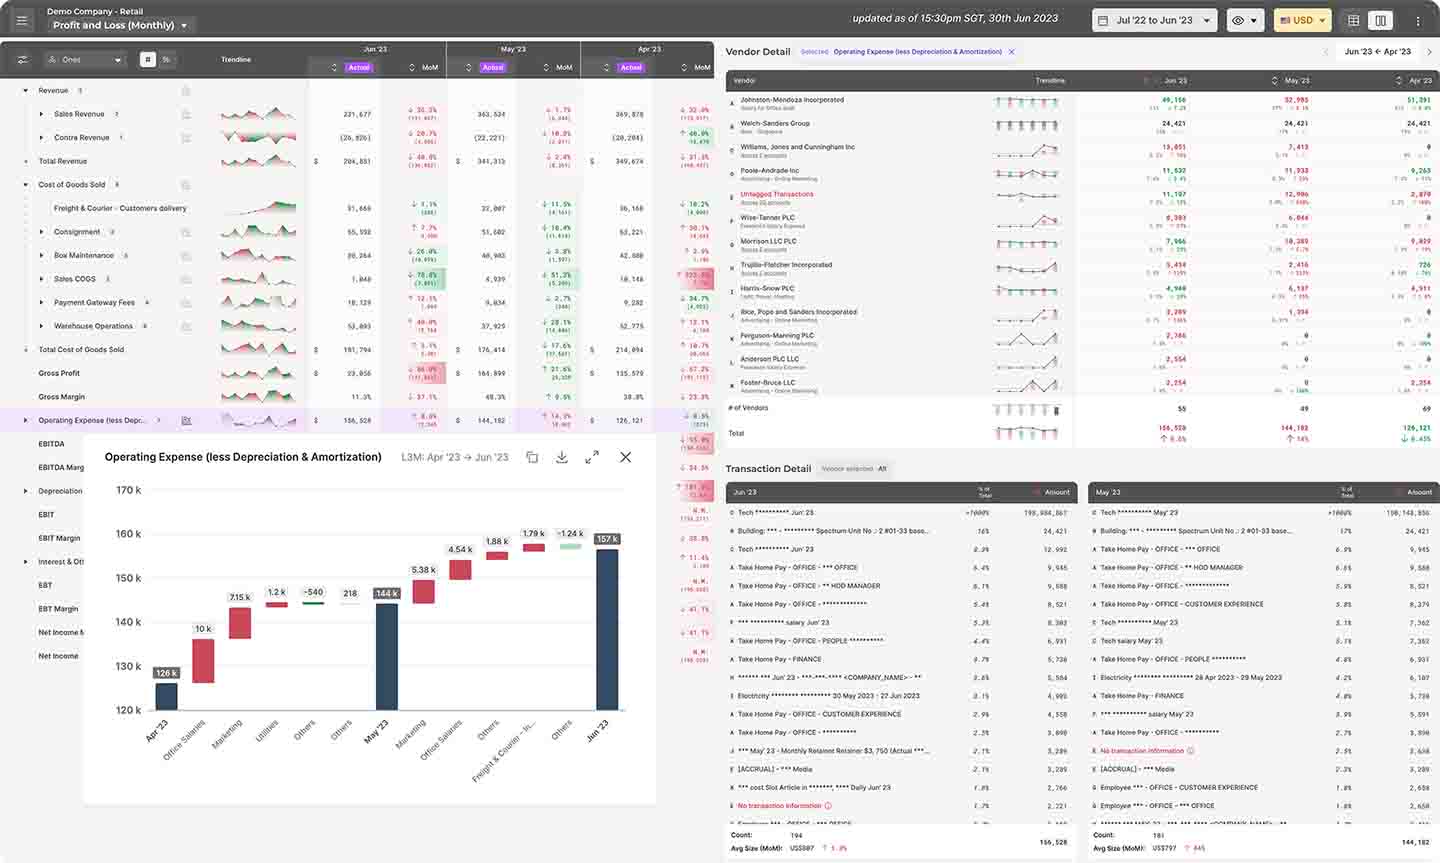Click Jun '23 ← Apr '23 period label
This screenshot has height=863, width=1440.
(1378, 52)
